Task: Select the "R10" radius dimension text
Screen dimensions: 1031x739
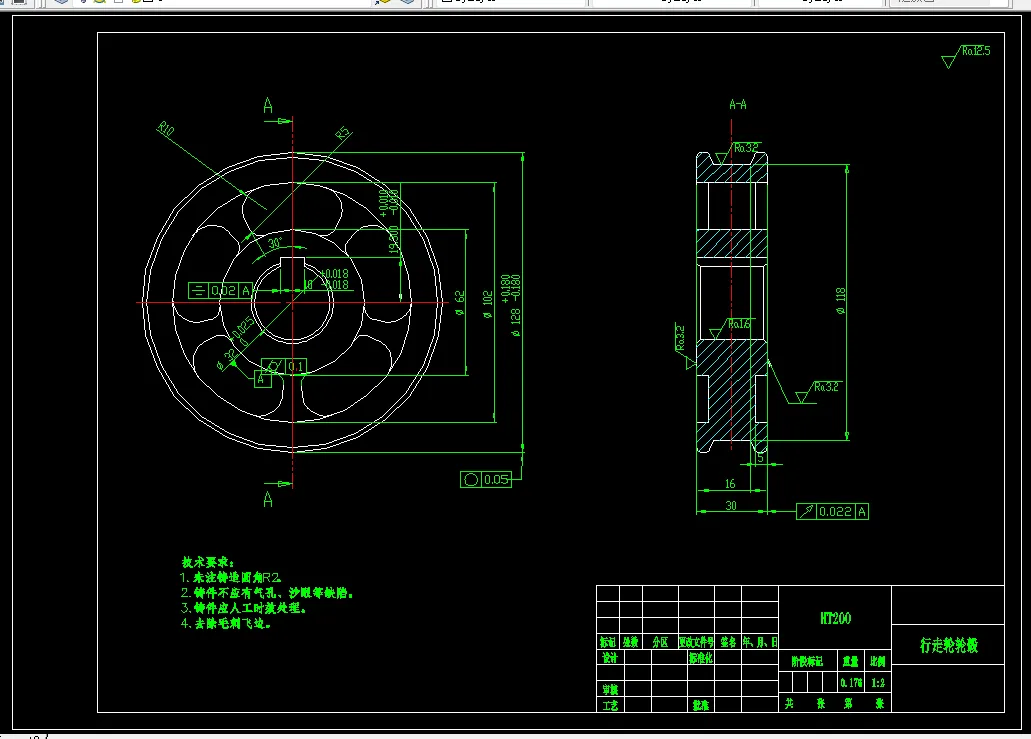Action: click(x=166, y=129)
